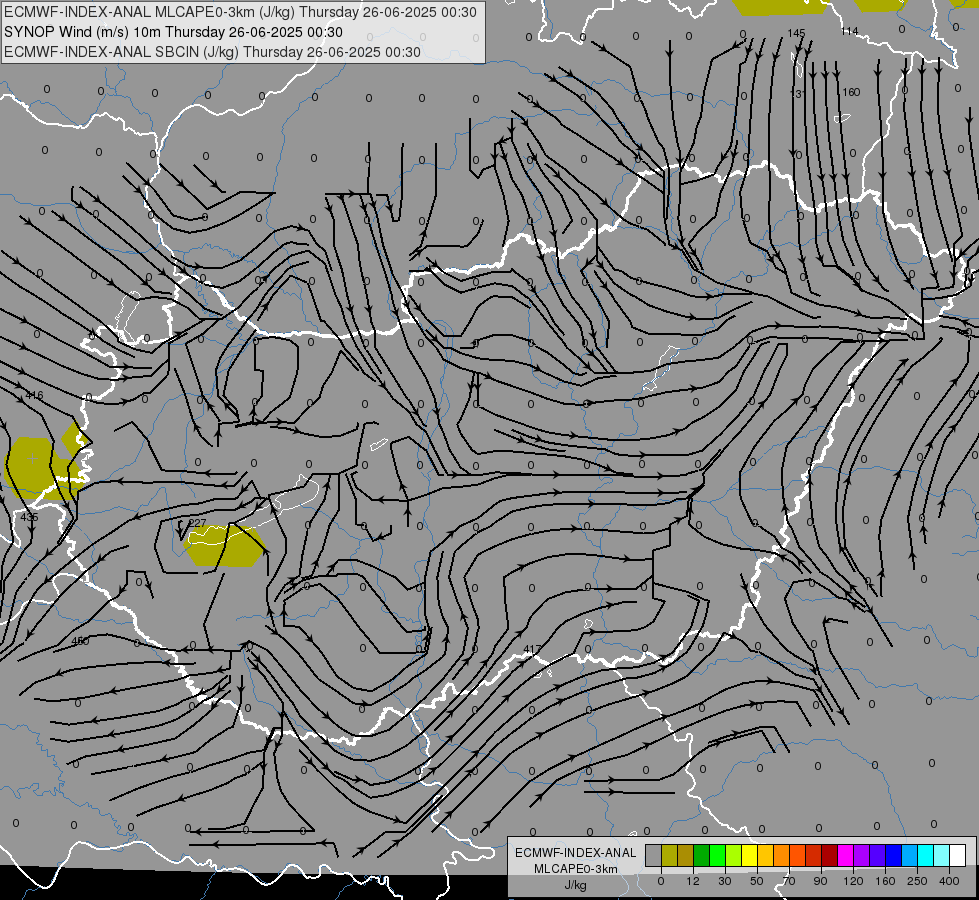Image resolution: width=979 pixels, height=900 pixels.
Task: Click the white swatch ending the legend
Action: tap(958, 855)
